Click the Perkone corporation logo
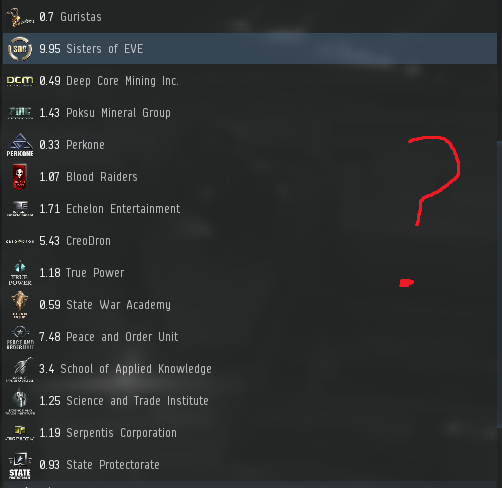The height and width of the screenshot is (488, 502). coord(20,145)
